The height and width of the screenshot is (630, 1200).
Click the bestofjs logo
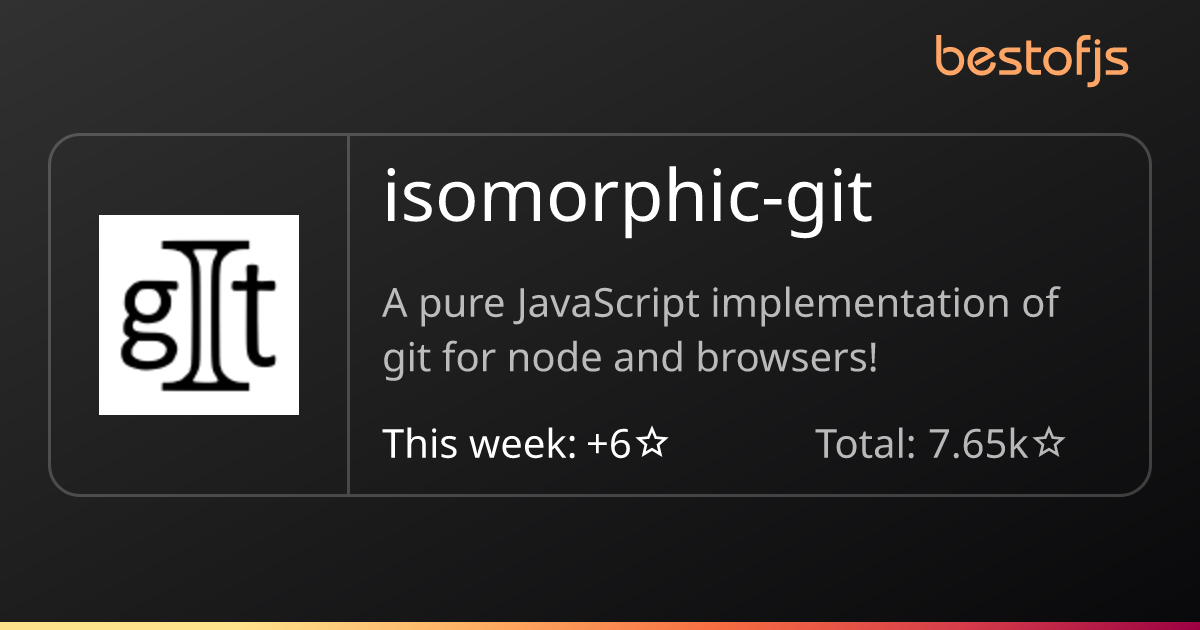(x=1032, y=58)
